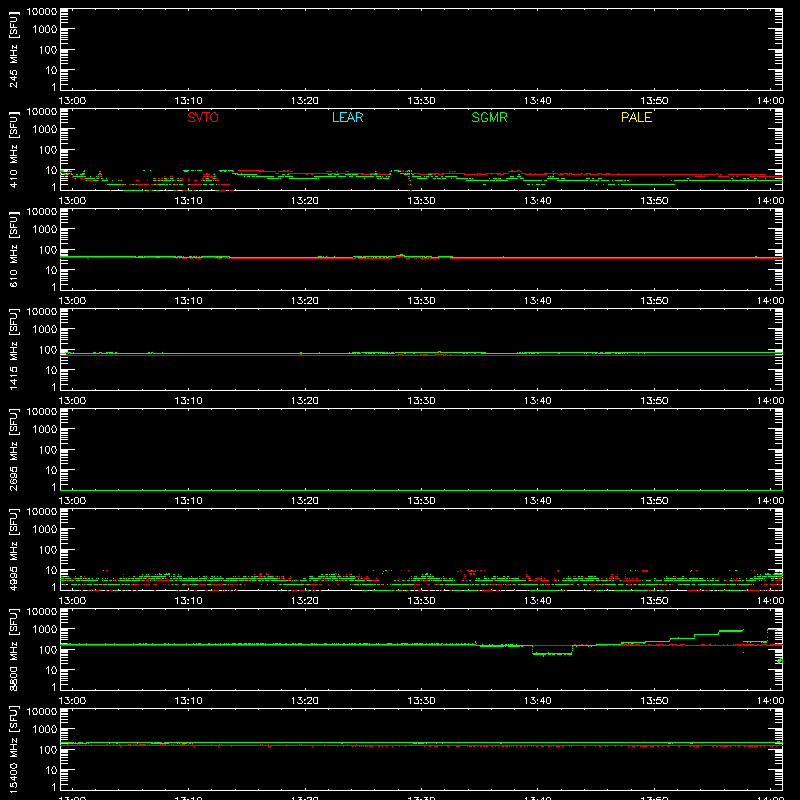Click 13:20 label below the 610 MHz panel
This screenshot has height=800, width=800.
(x=305, y=301)
